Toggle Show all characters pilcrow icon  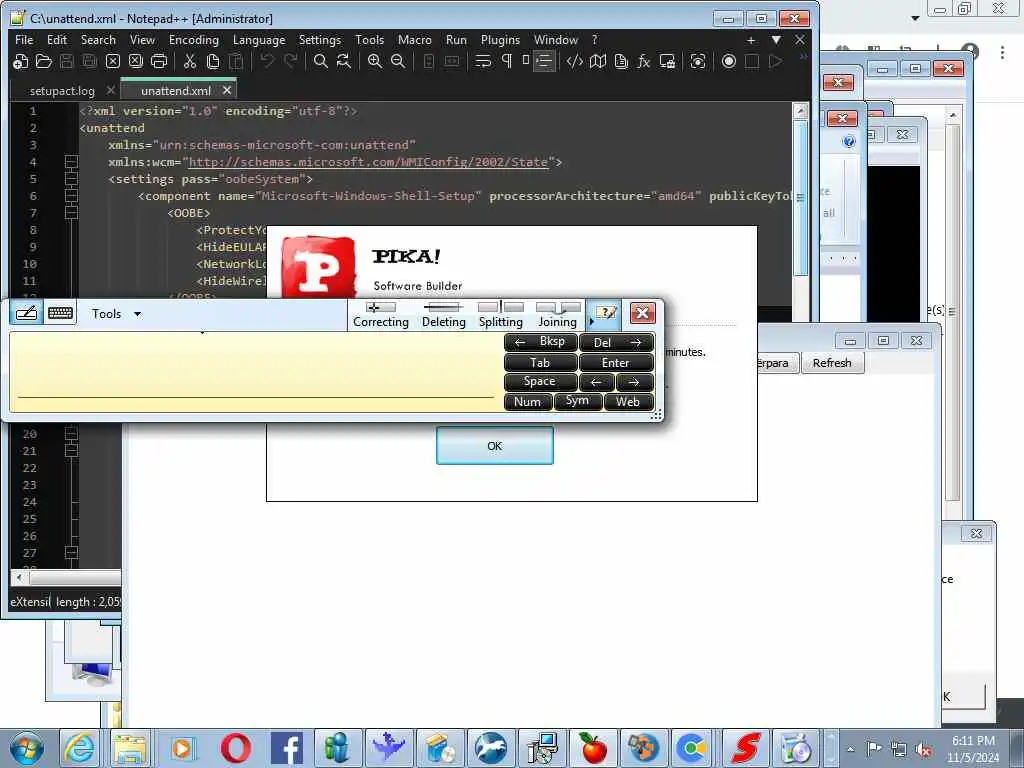click(x=506, y=61)
